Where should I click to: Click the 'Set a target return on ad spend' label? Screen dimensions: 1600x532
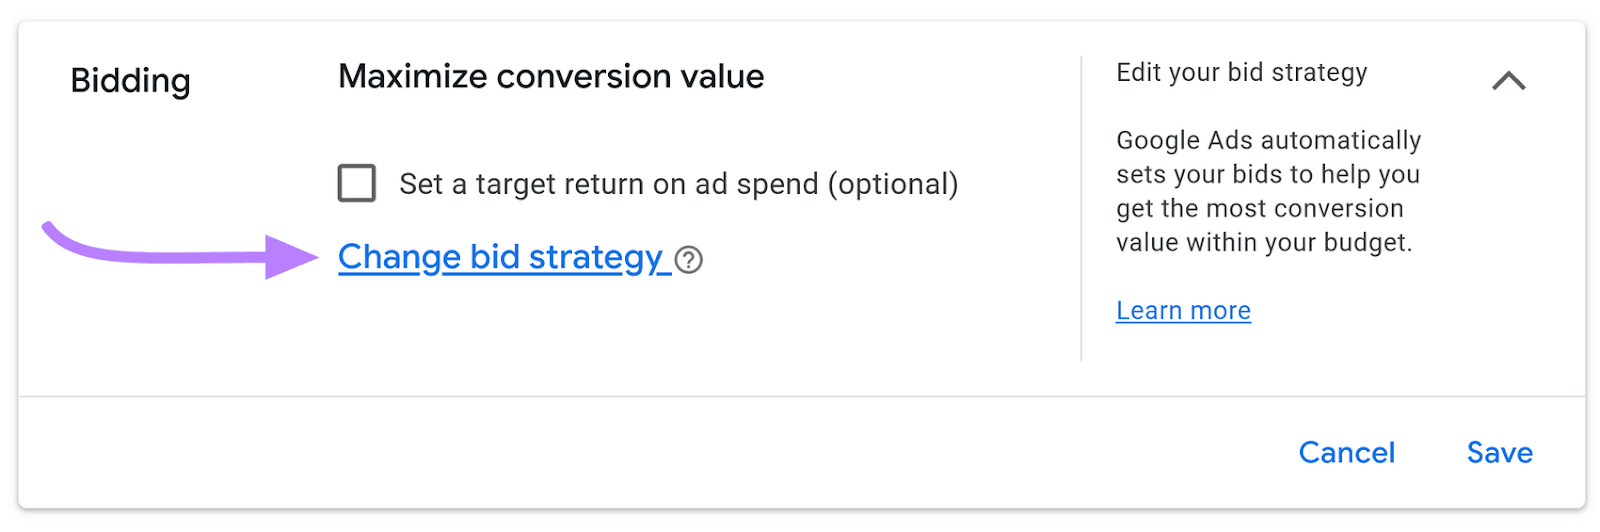coord(610,184)
